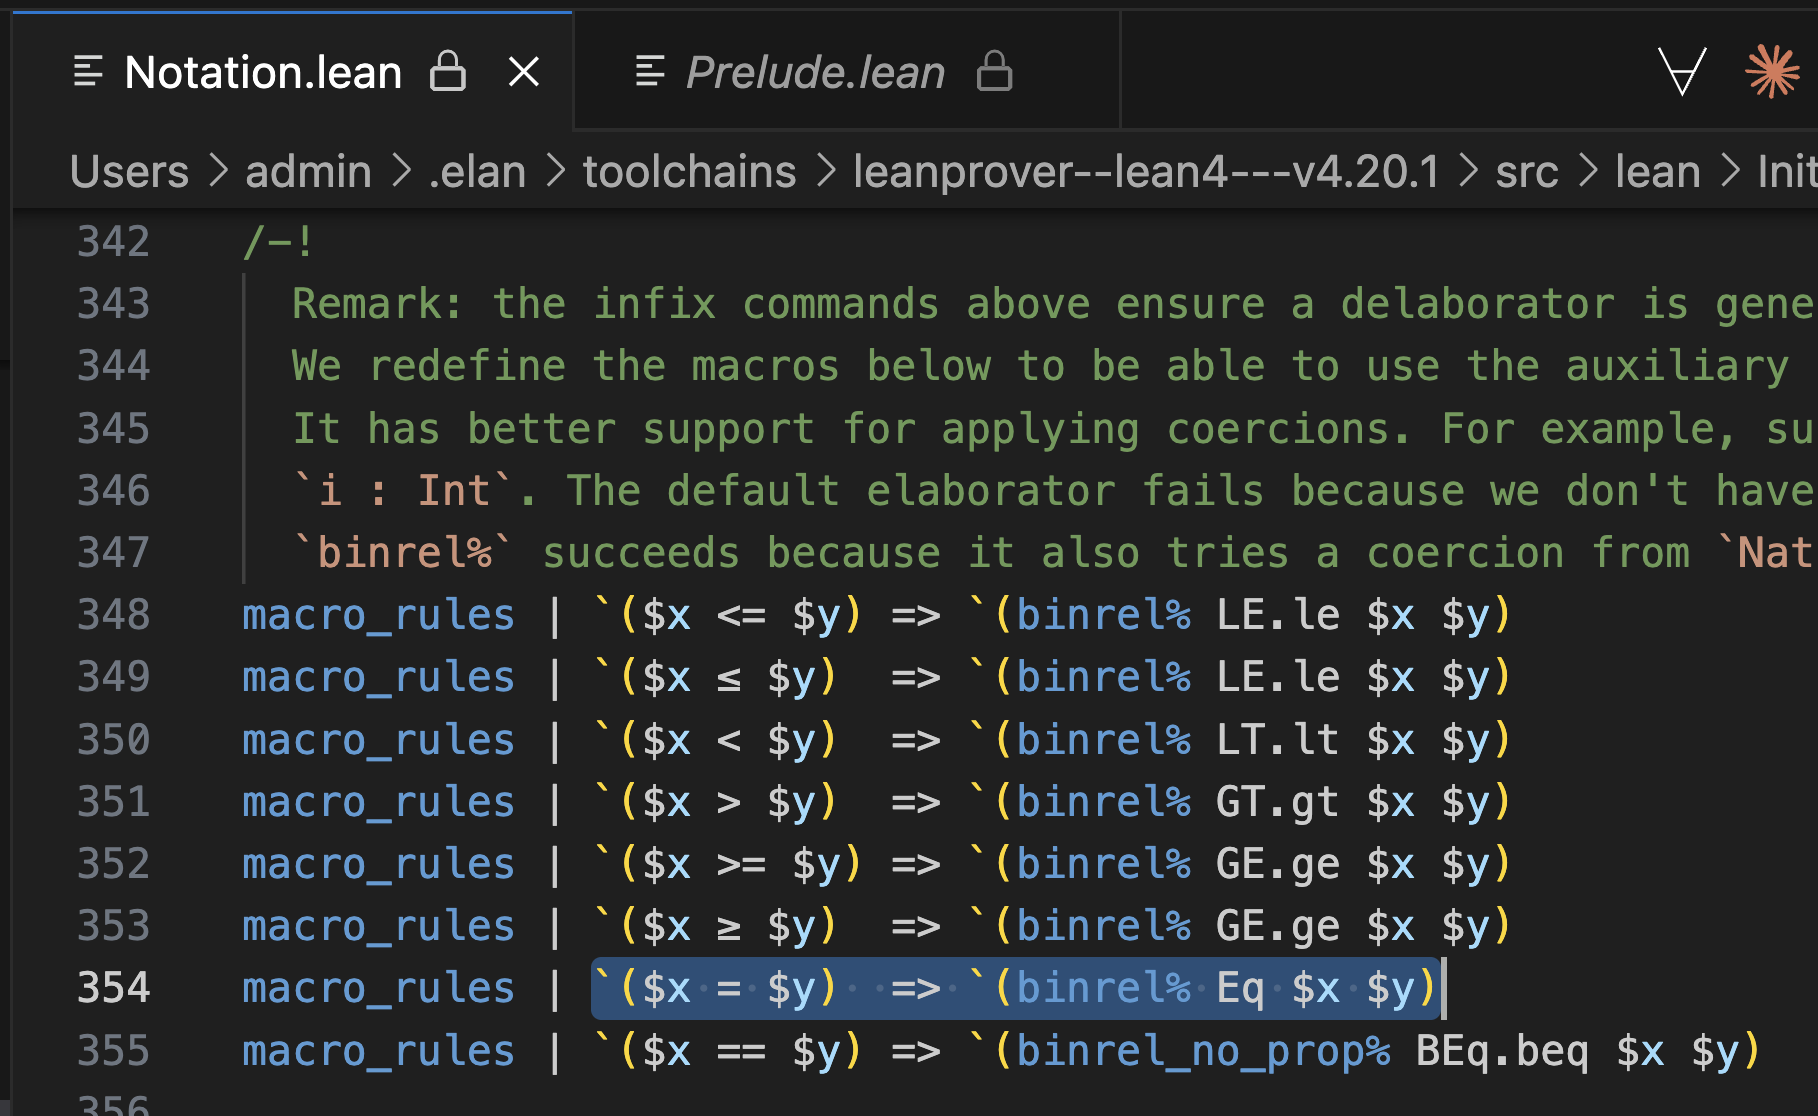Switch to the Prelude.lean tab
Viewport: 1818px width, 1116px height.
tap(814, 71)
